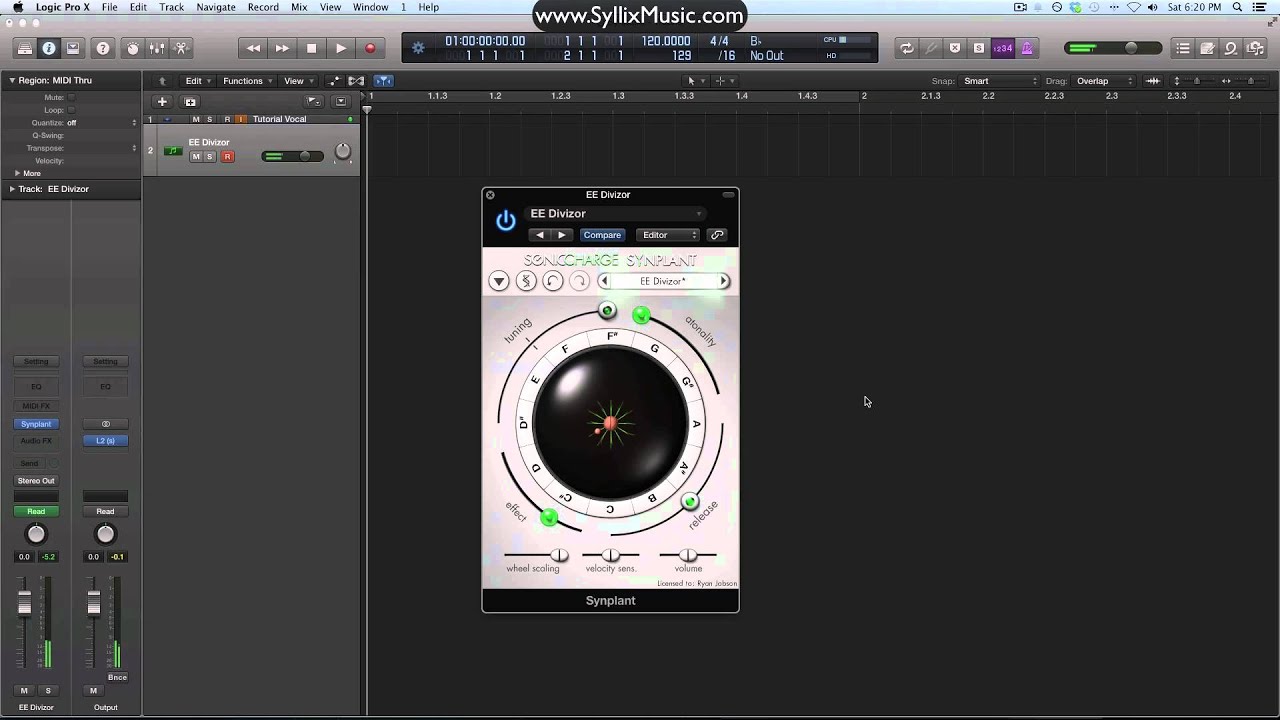Toggle the Synplant plugin power bypass button

coord(506,220)
